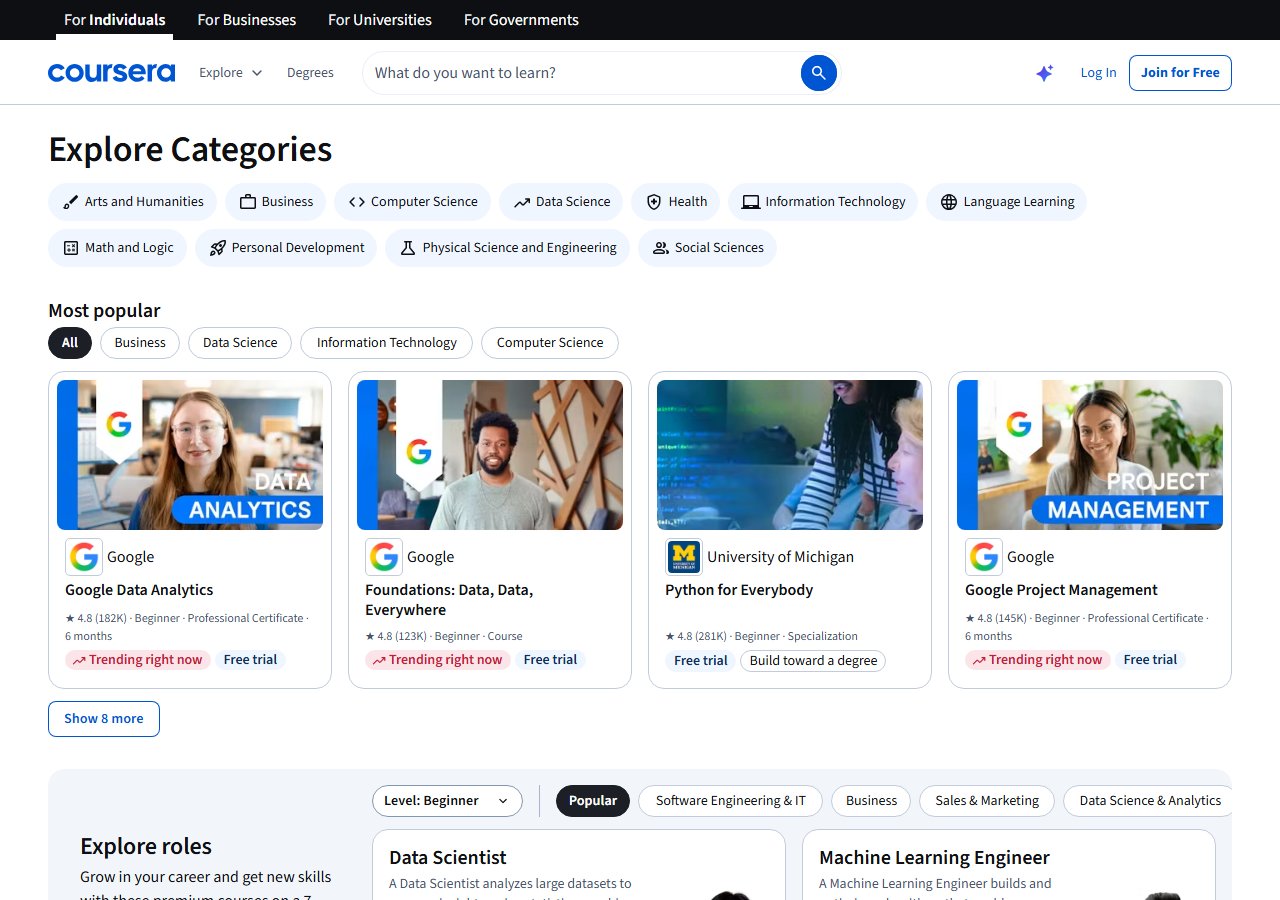Select the Popular roles filter
The height and width of the screenshot is (900, 1280).
pyautogui.click(x=593, y=801)
